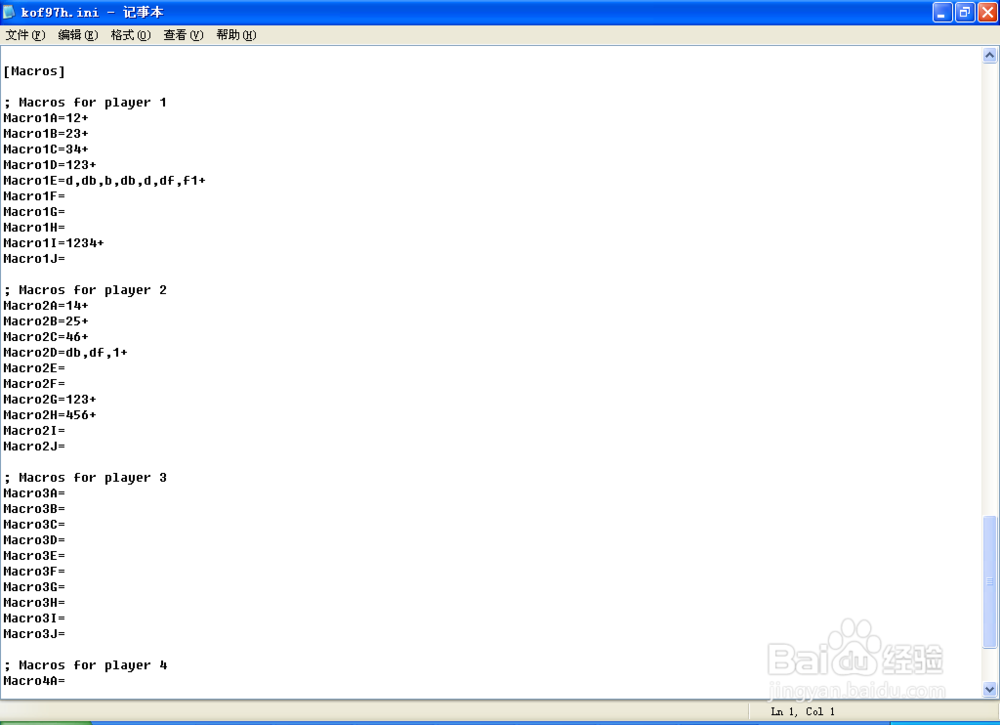Click the scrollbar up arrow

click(990, 55)
